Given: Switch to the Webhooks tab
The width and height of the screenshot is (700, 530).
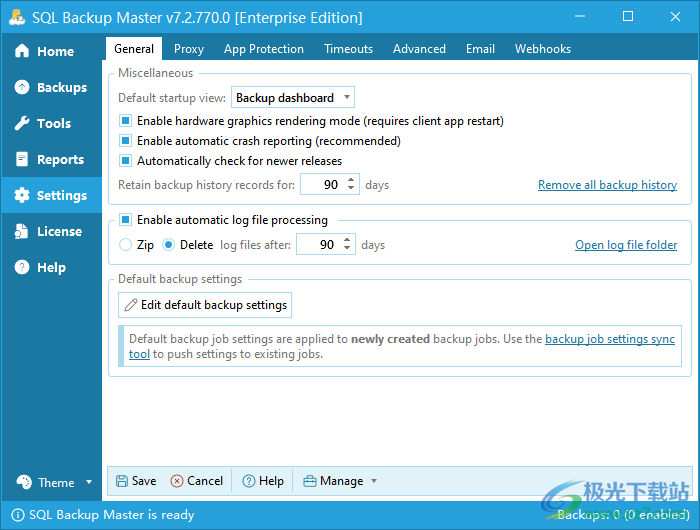Looking at the screenshot, I should click(542, 49).
